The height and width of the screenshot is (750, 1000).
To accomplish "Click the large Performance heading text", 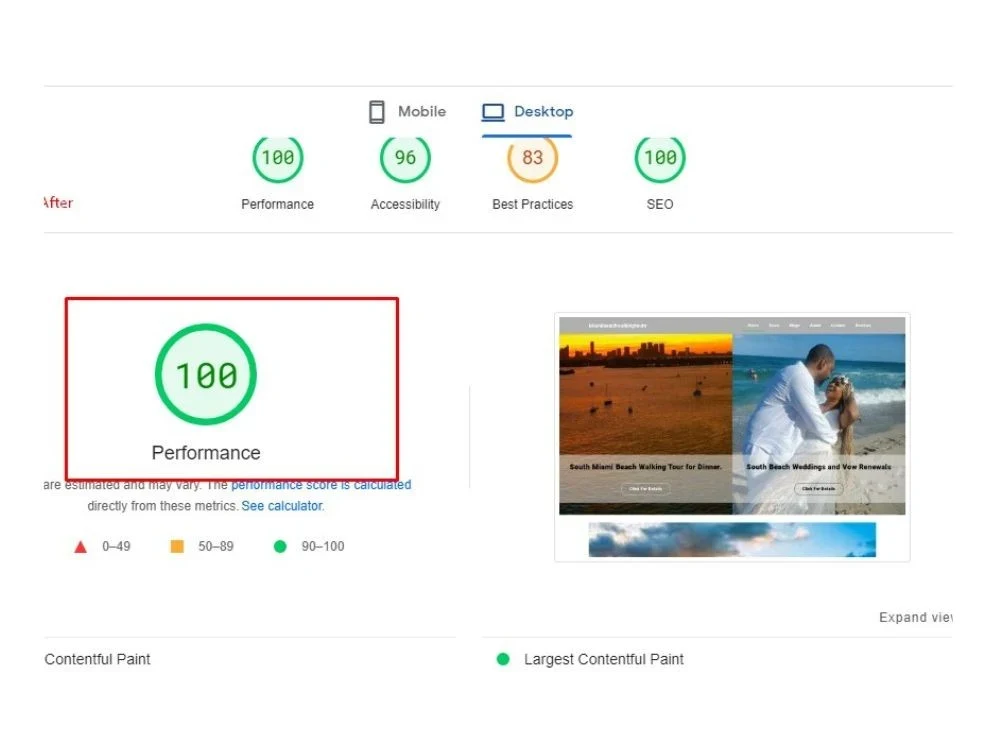I will coord(206,453).
